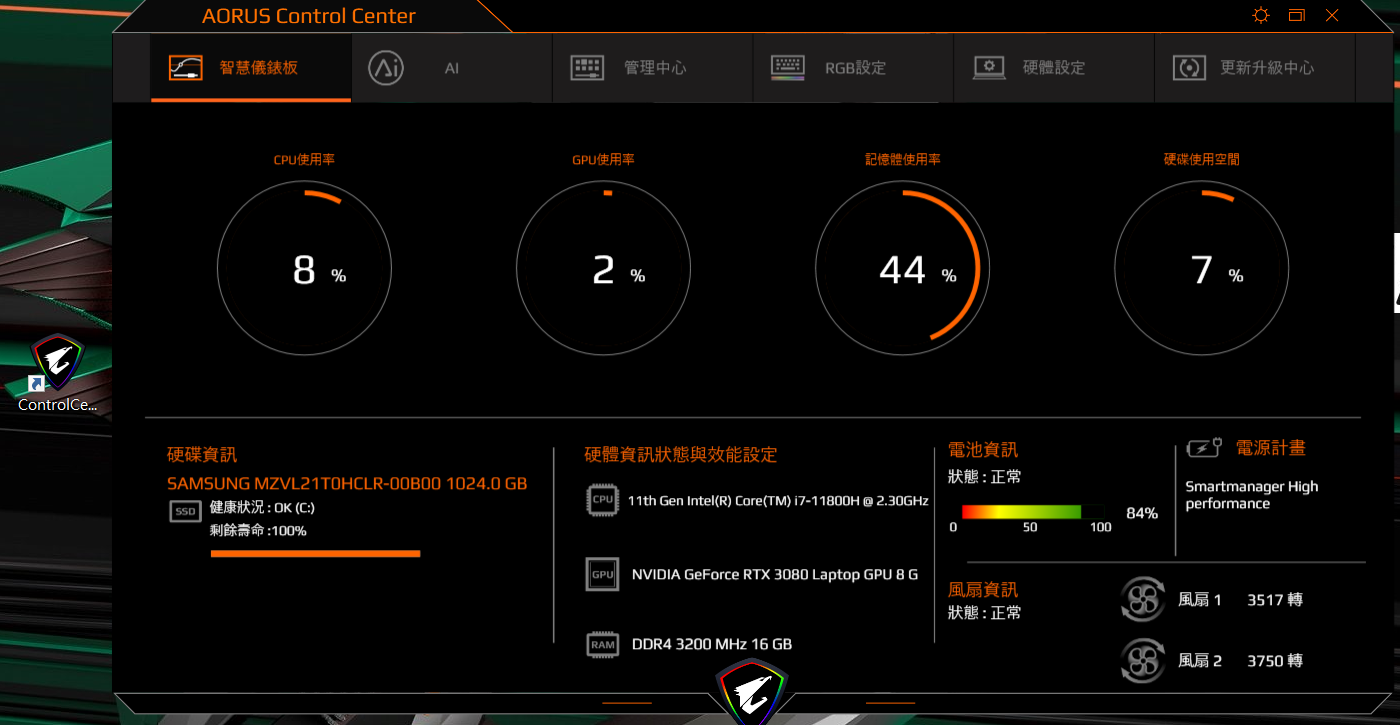Click the laptop gear icon in 硬體設定
The image size is (1400, 725).
[989, 68]
